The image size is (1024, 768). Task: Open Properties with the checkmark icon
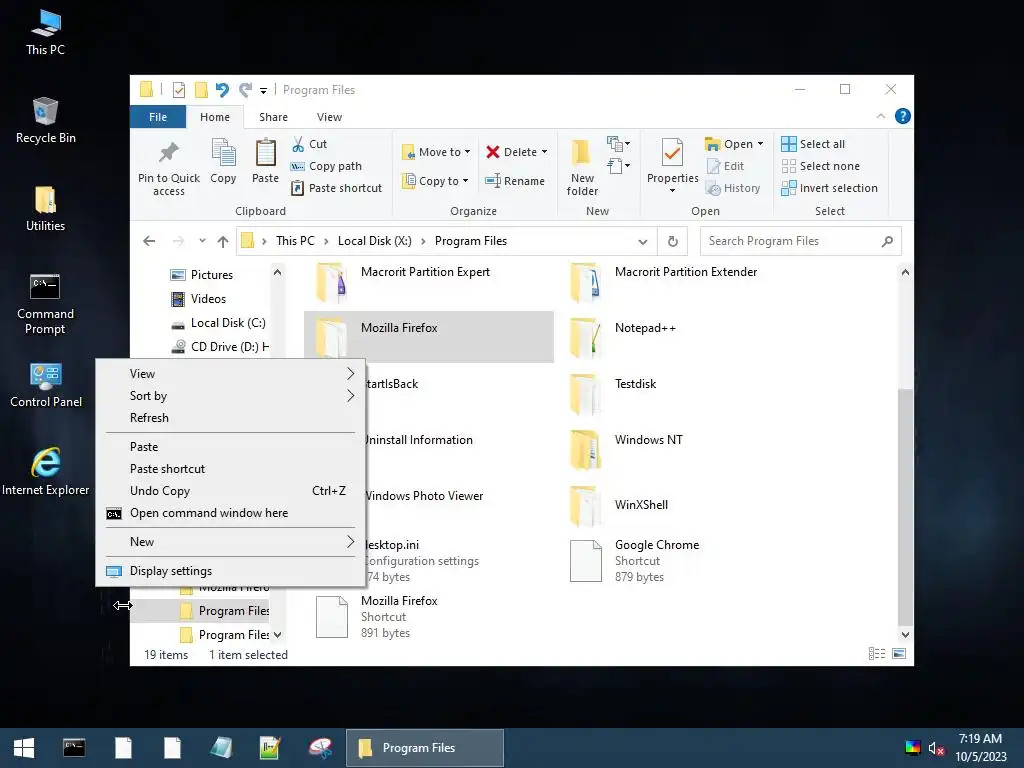coord(672,153)
